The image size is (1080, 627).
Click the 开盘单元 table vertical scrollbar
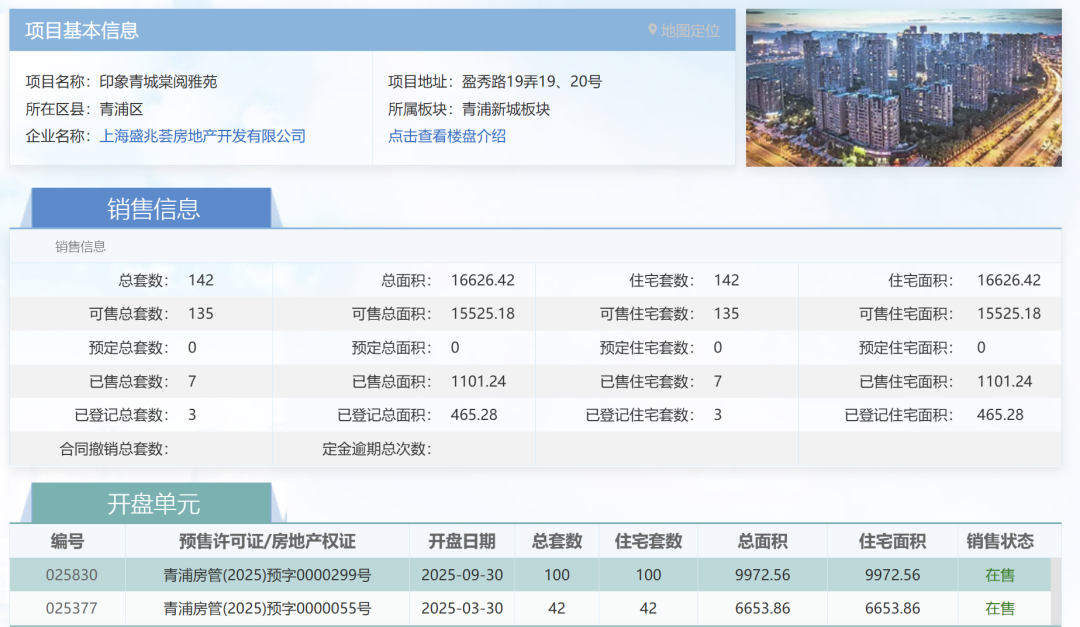1057,592
